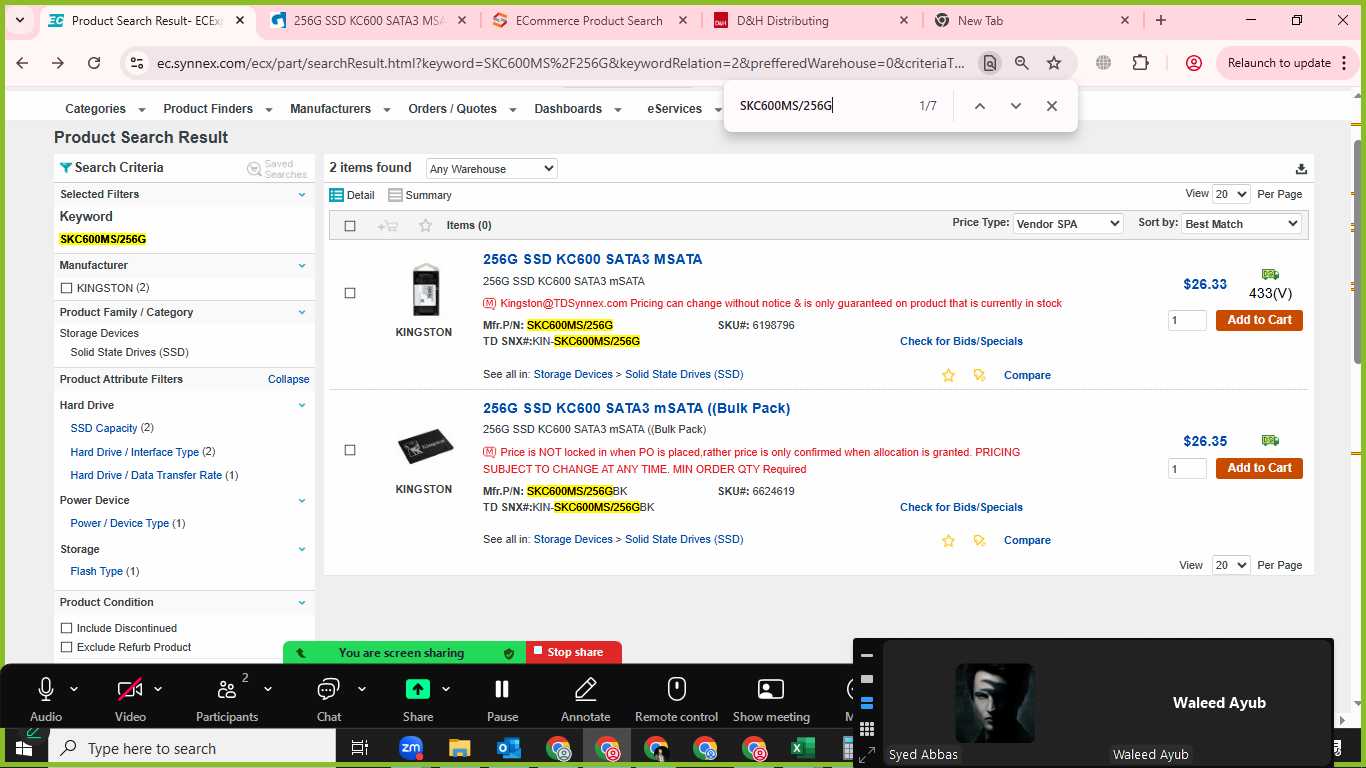Viewport: 1366px width, 768px height.
Task: Click the find-in-page search field
Action: 820,105
